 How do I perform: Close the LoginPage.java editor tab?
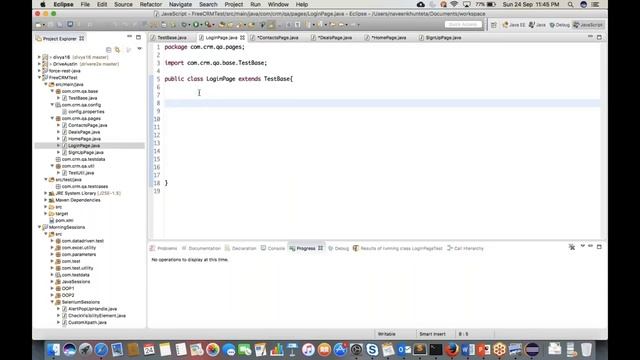242,38
